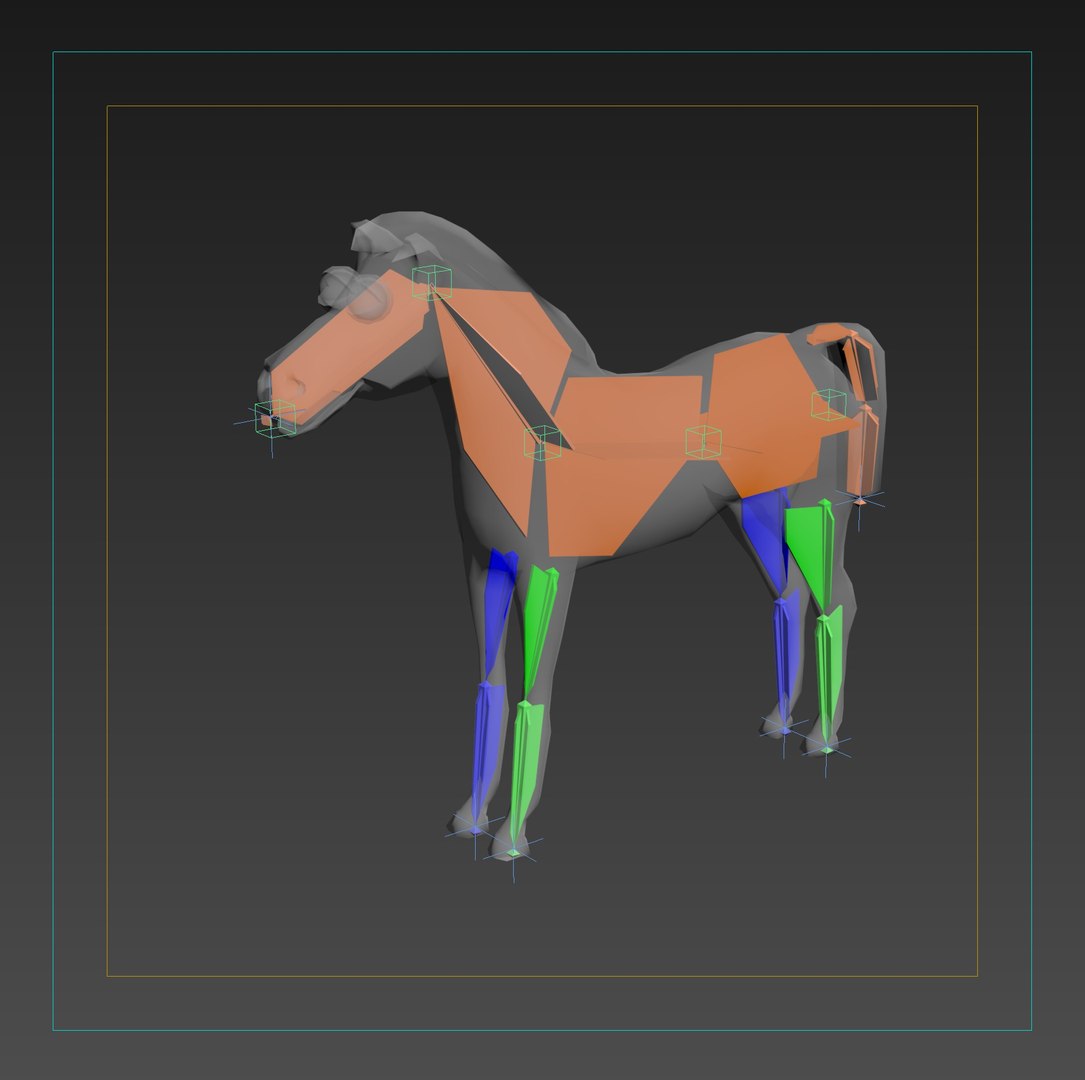
Task: Select the point helper at the blue hind hoof
Action: coord(784,731)
